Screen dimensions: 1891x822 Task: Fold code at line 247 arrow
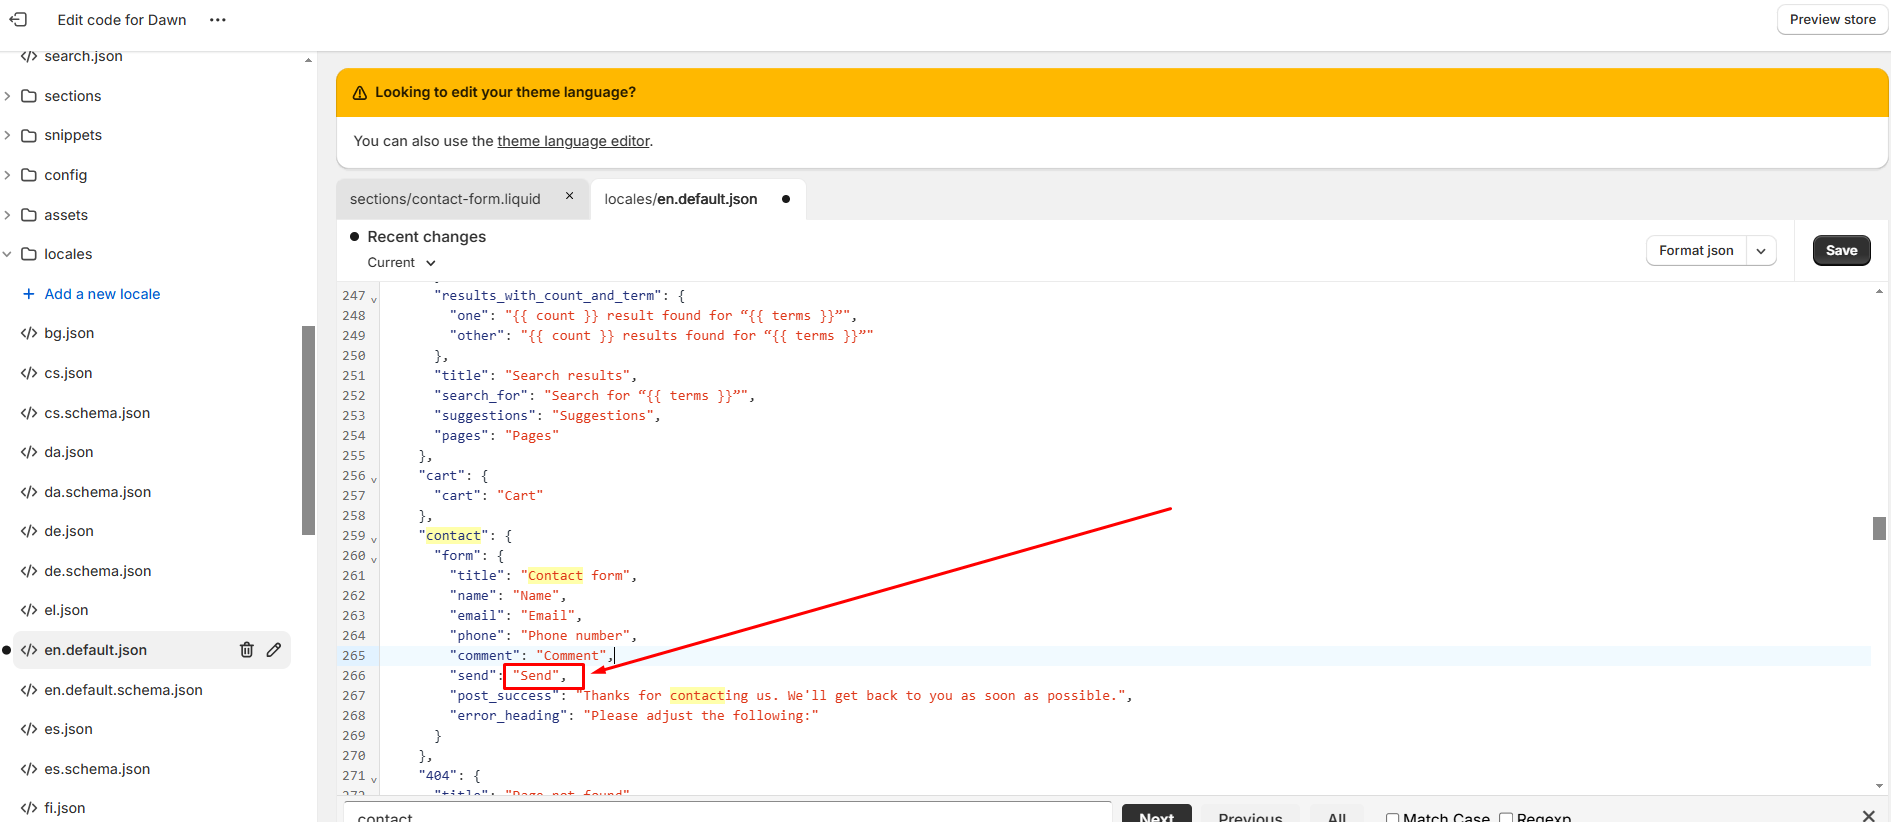click(x=374, y=298)
